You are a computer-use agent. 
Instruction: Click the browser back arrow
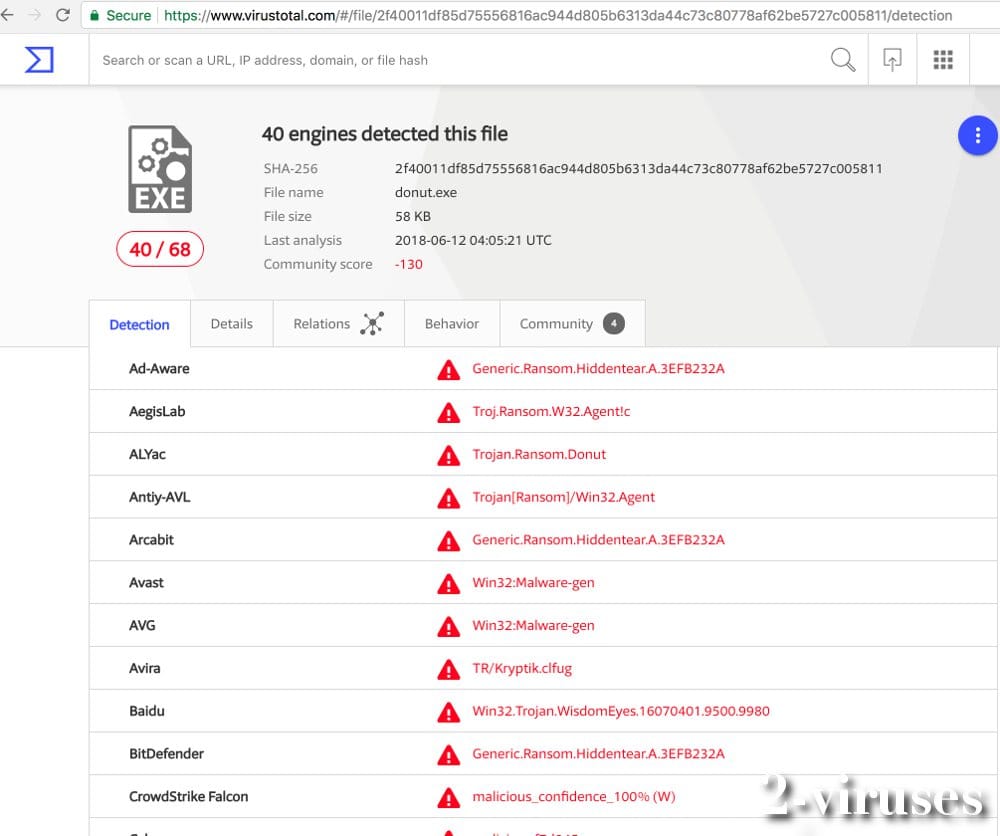[8, 15]
